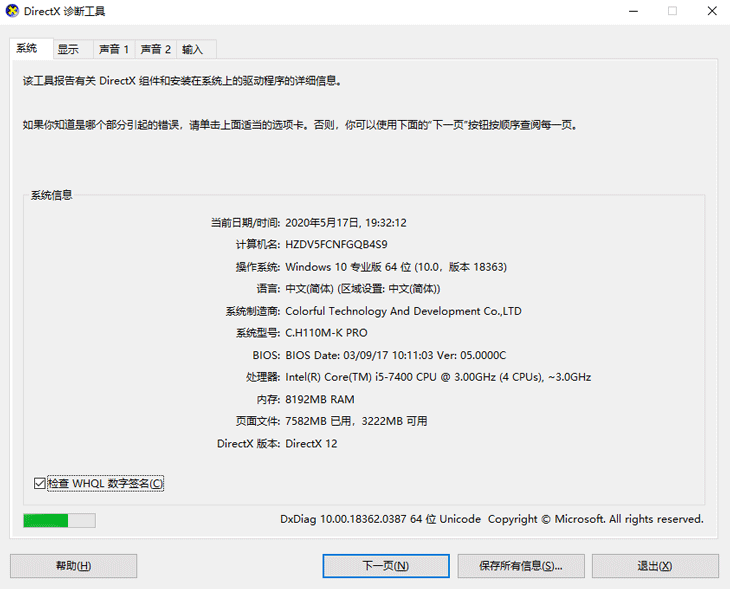The image size is (730, 589).
Task: Go to next page with 下一页(N)
Action: pos(386,566)
